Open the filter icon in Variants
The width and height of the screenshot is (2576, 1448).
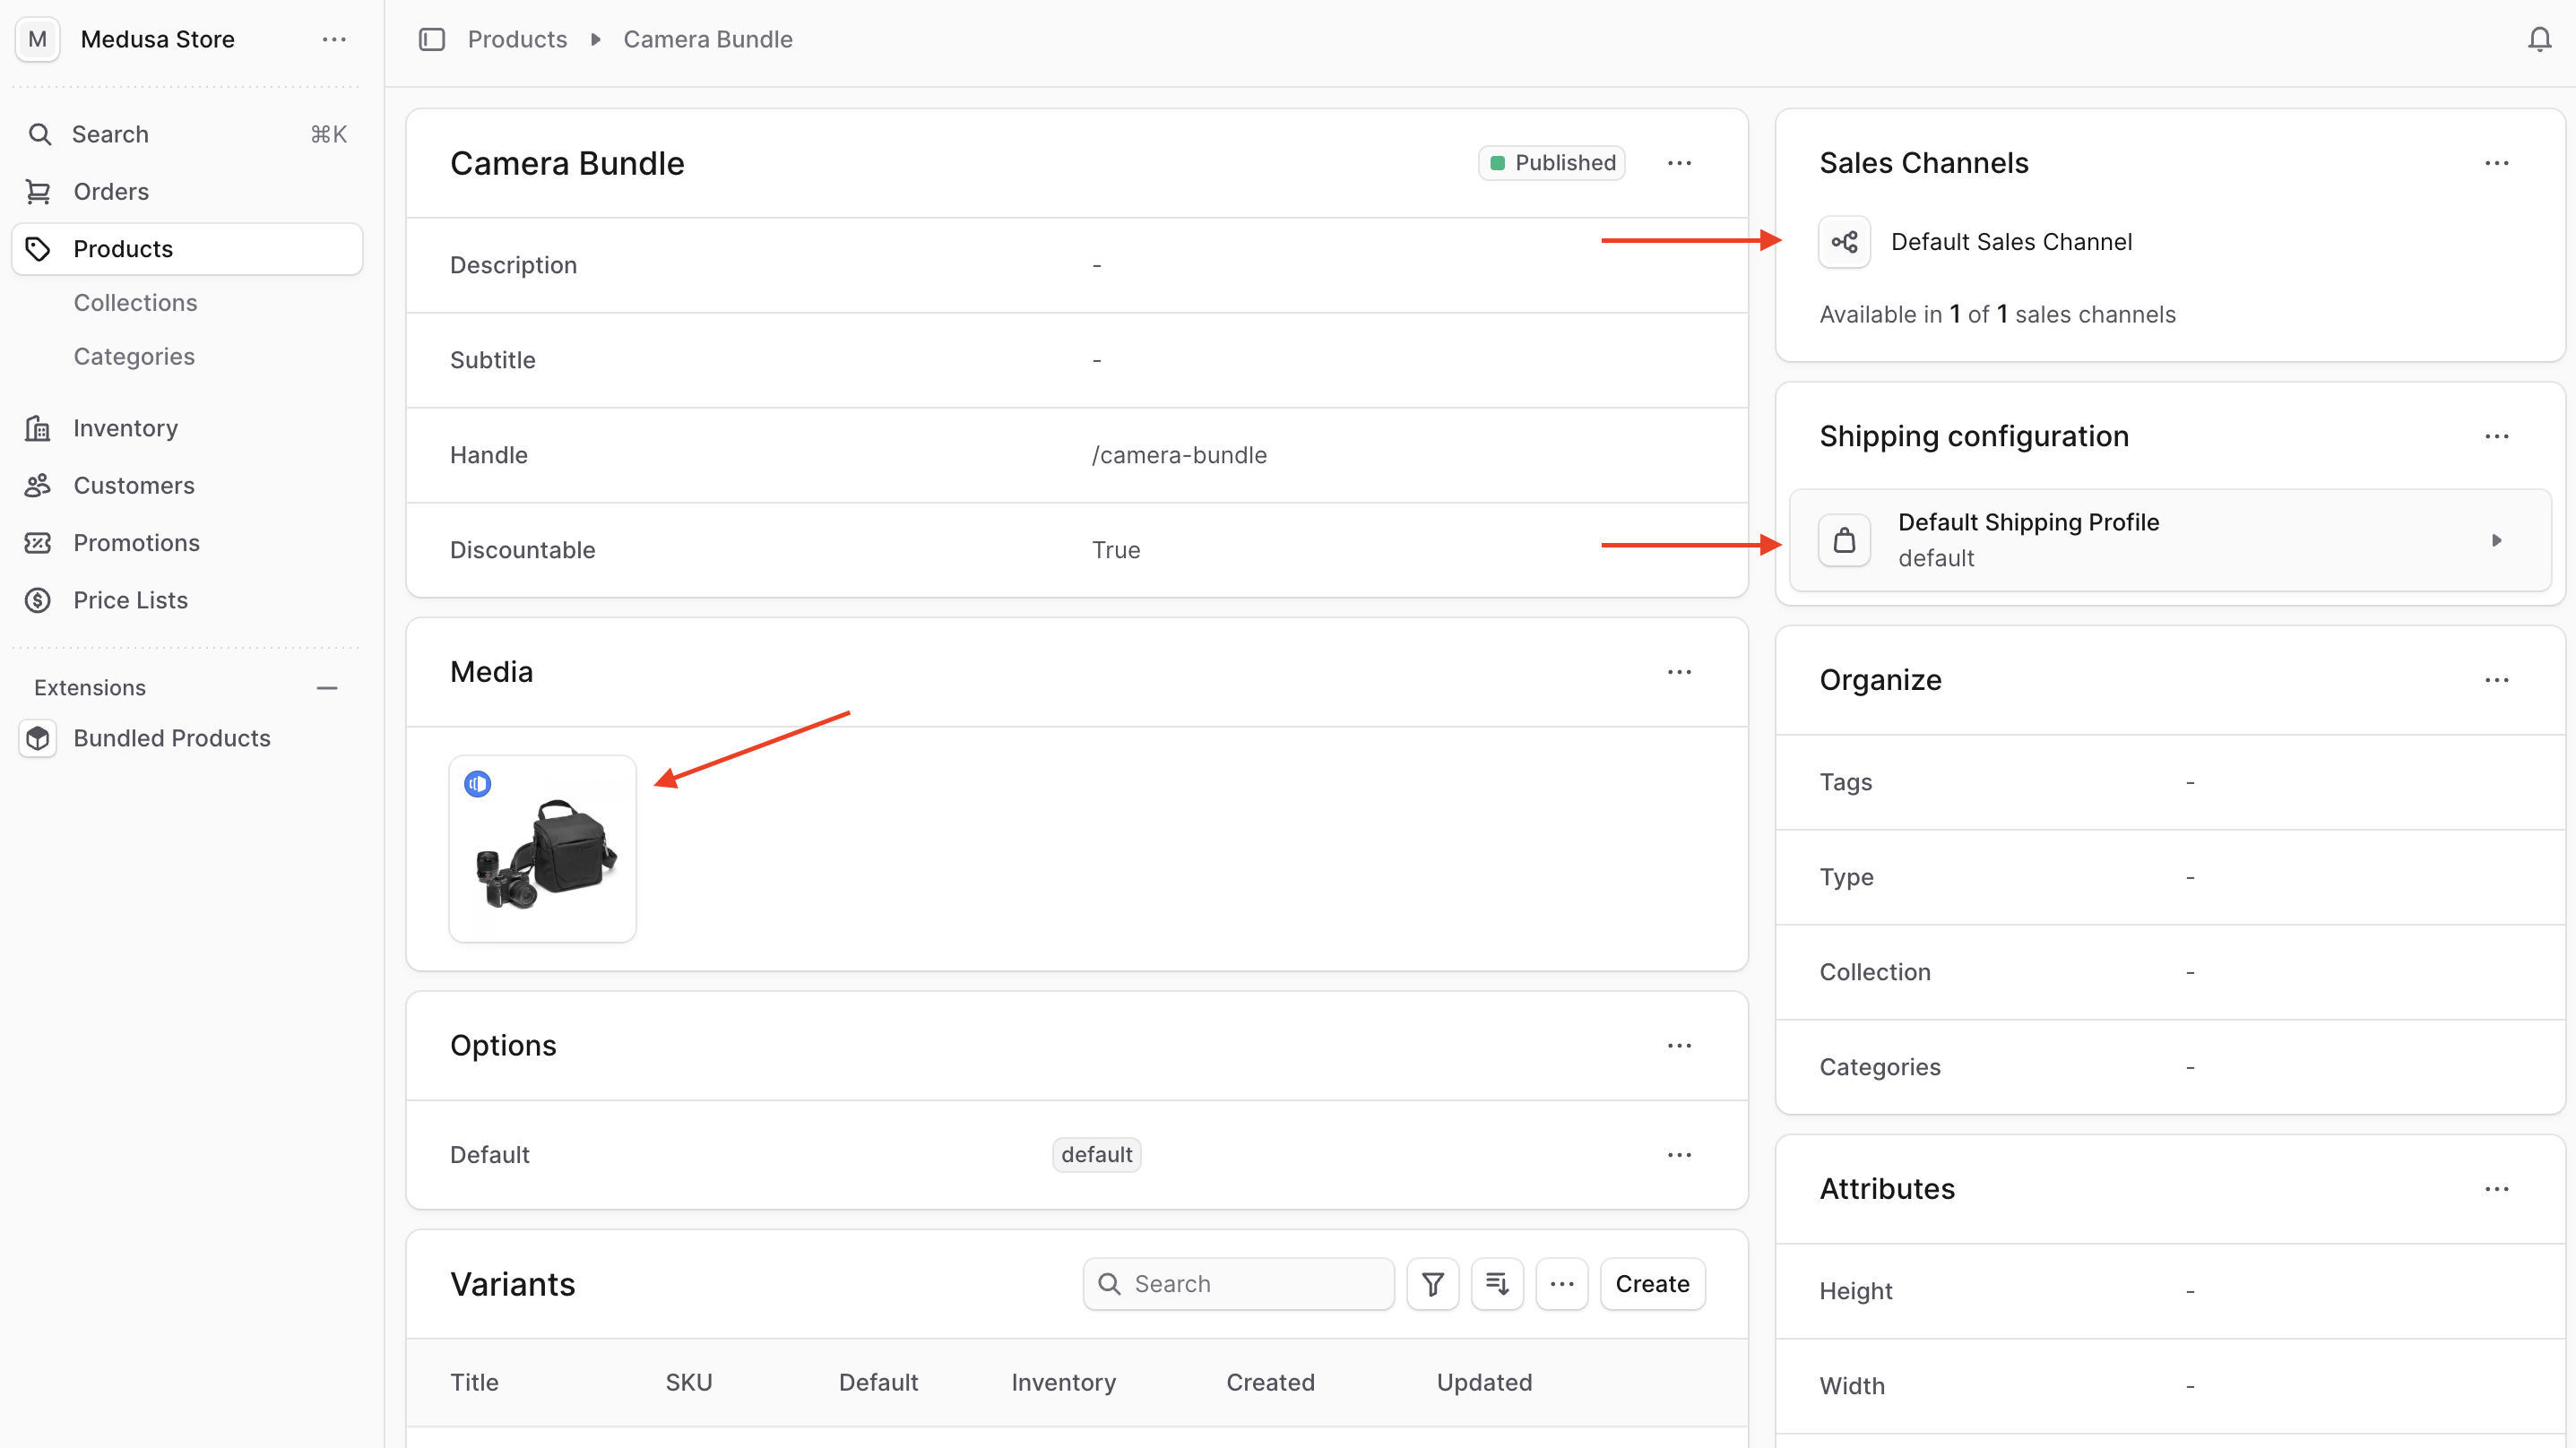pyautogui.click(x=1432, y=1283)
